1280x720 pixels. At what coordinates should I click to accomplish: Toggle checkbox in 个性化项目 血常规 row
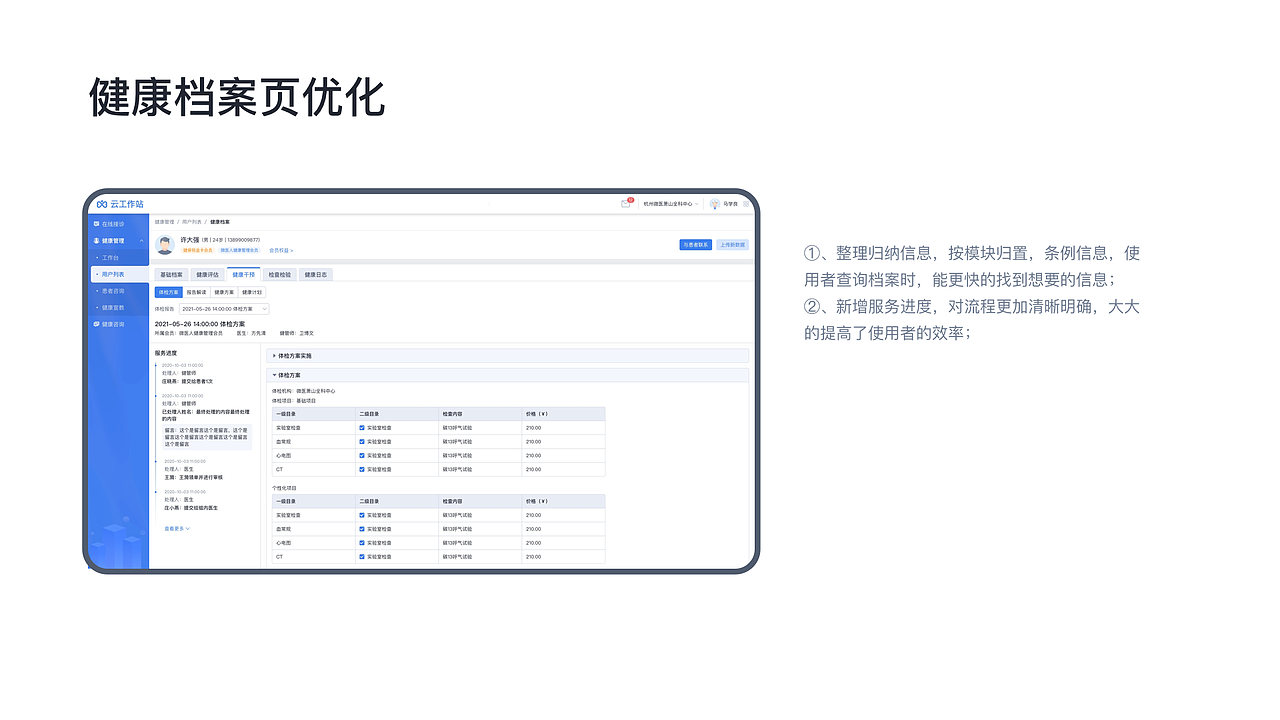pyautogui.click(x=362, y=529)
